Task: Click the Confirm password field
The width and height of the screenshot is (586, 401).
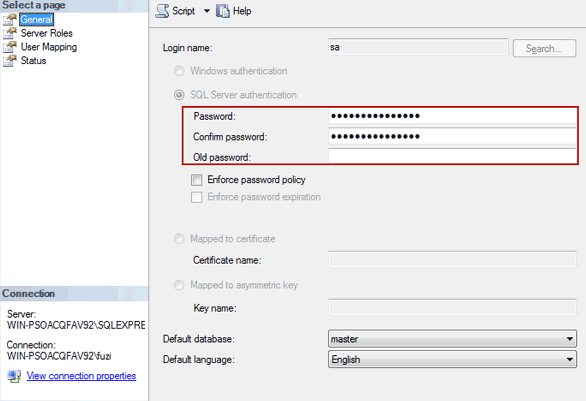Action: click(452, 136)
